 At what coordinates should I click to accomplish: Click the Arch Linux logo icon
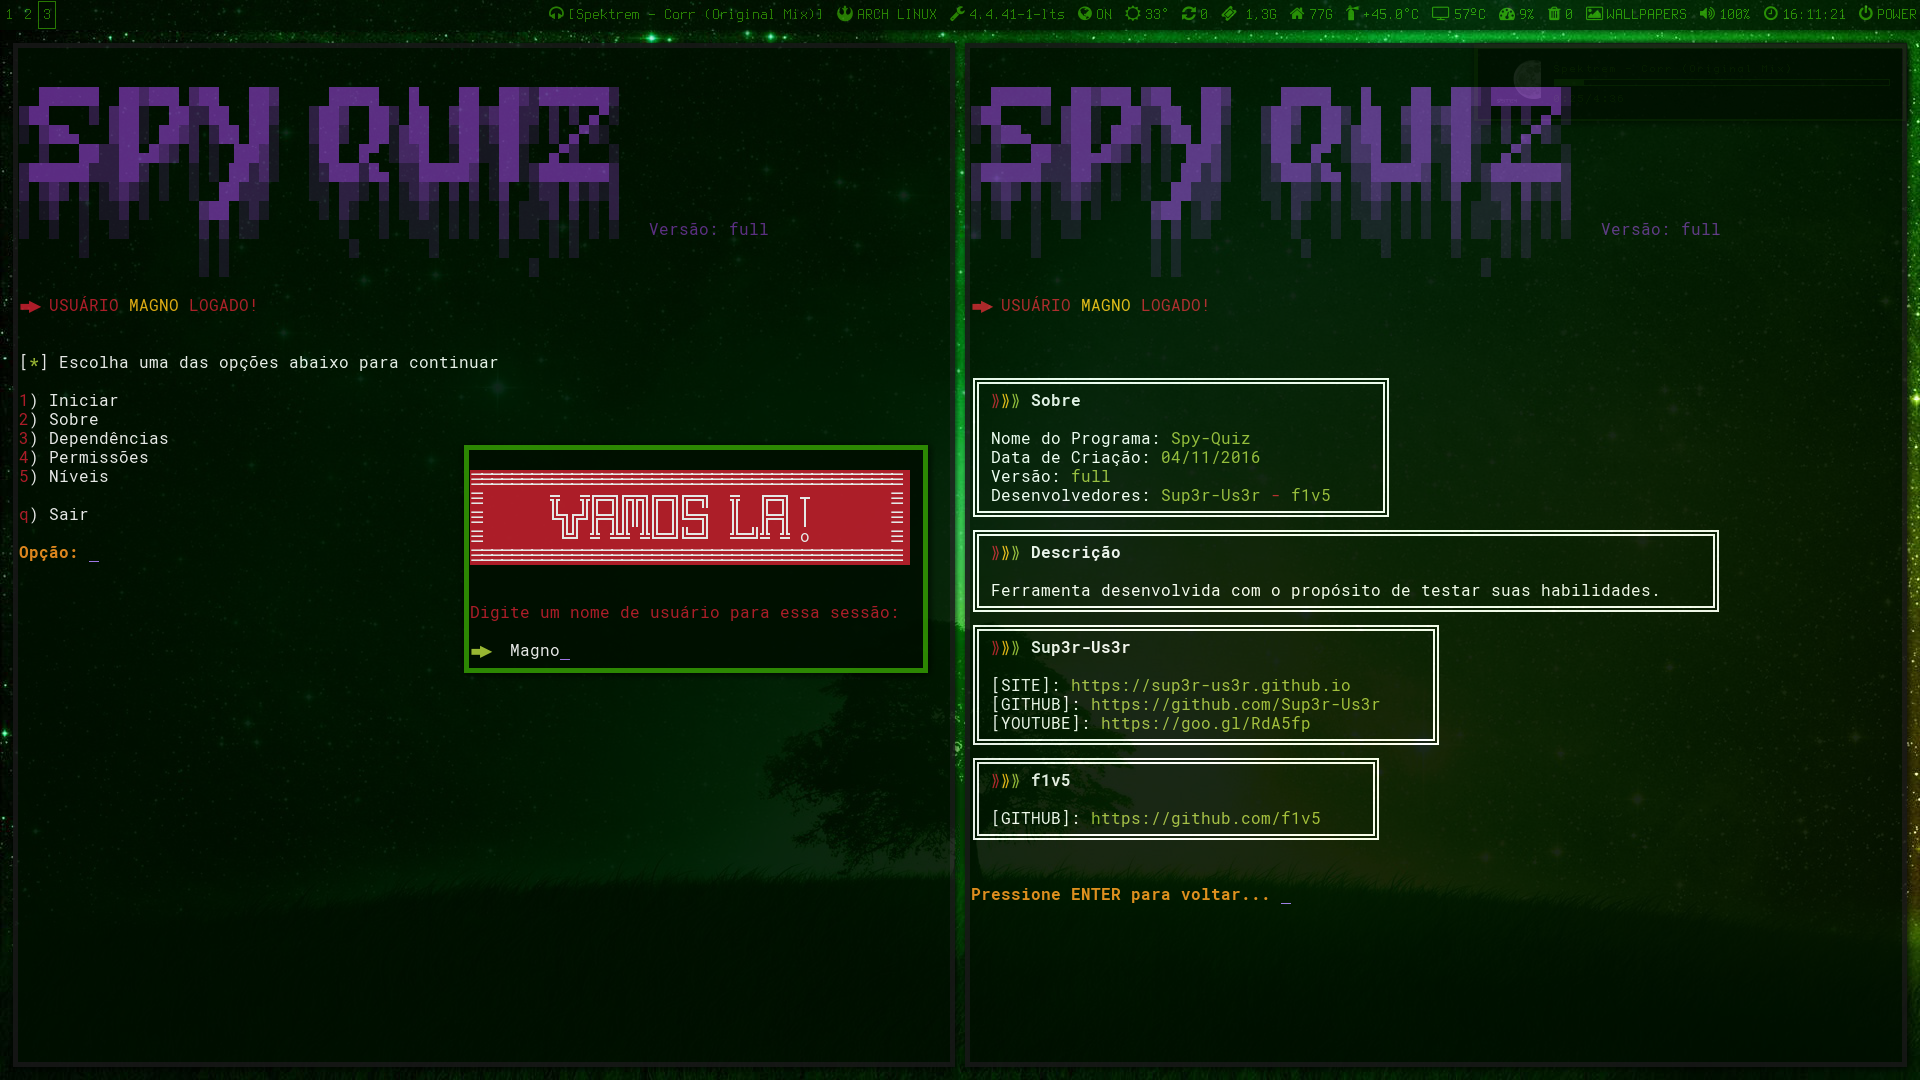845,14
